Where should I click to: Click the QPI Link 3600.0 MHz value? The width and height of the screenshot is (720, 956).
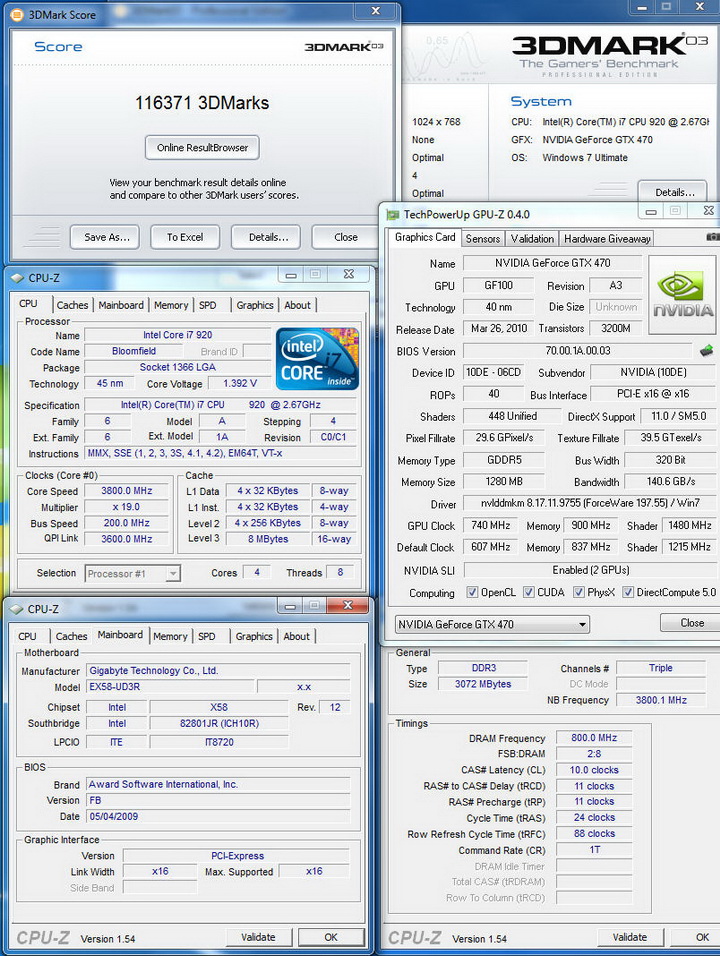(x=126, y=539)
